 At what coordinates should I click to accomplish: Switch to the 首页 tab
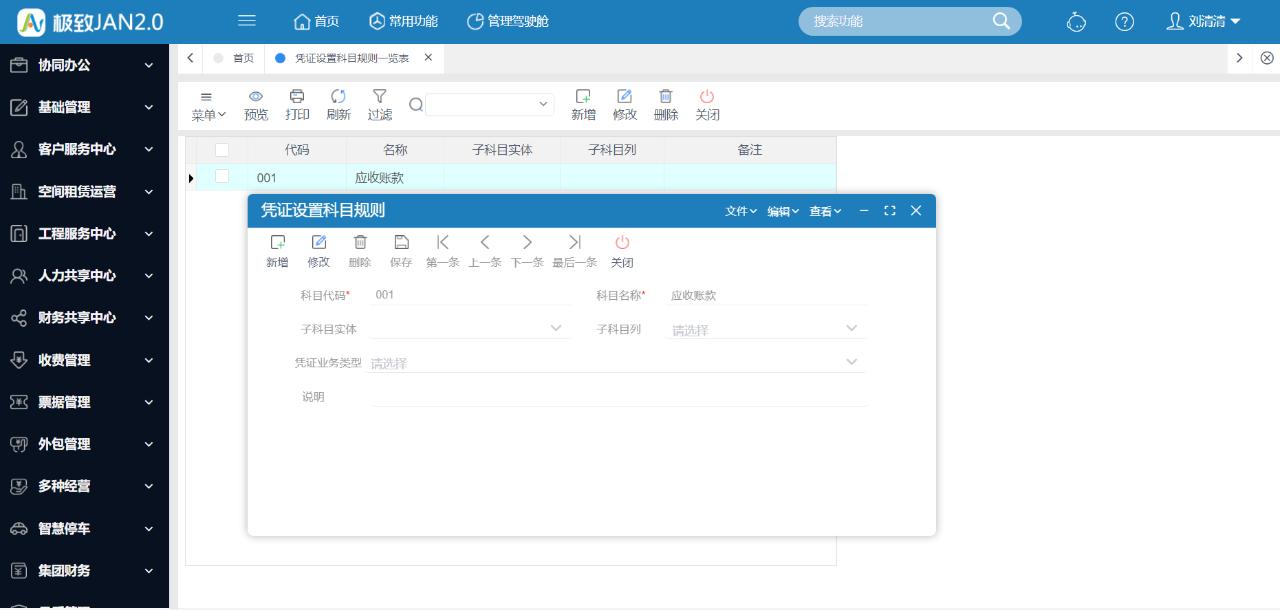pyautogui.click(x=242, y=58)
